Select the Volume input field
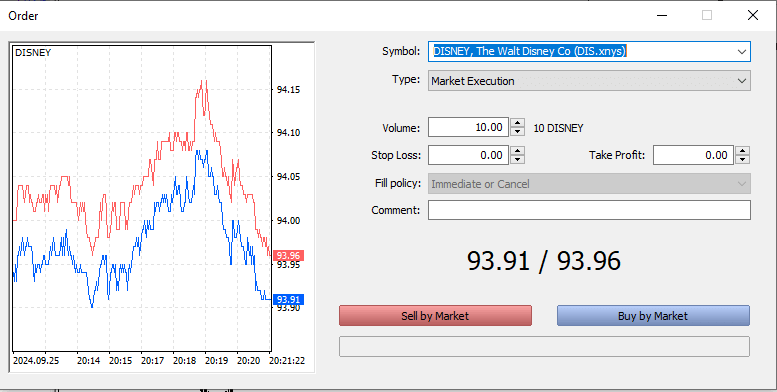The image size is (777, 392). click(468, 127)
